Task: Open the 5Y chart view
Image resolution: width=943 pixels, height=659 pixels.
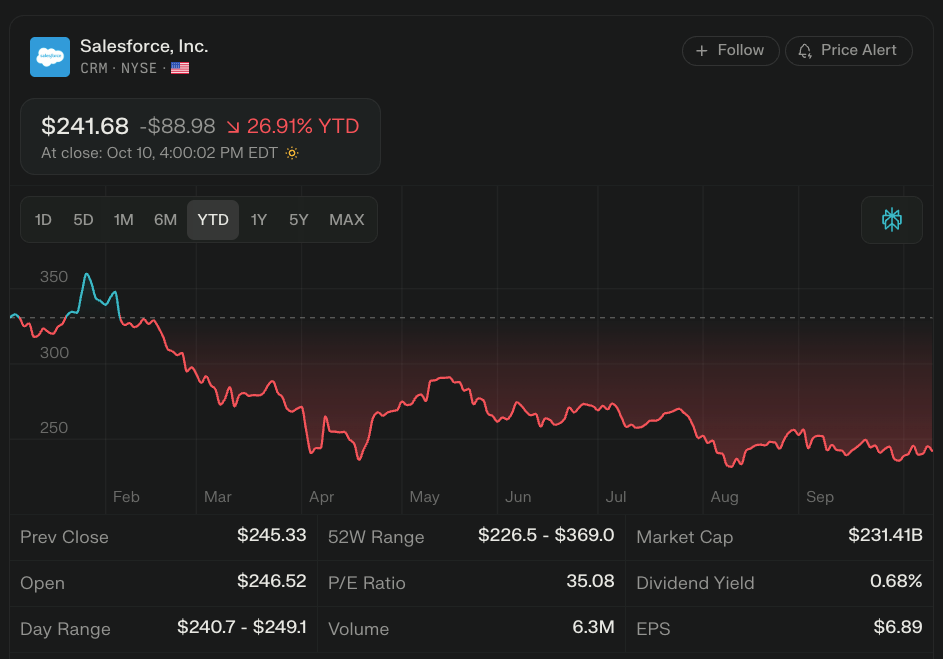Action: pyautogui.click(x=299, y=220)
